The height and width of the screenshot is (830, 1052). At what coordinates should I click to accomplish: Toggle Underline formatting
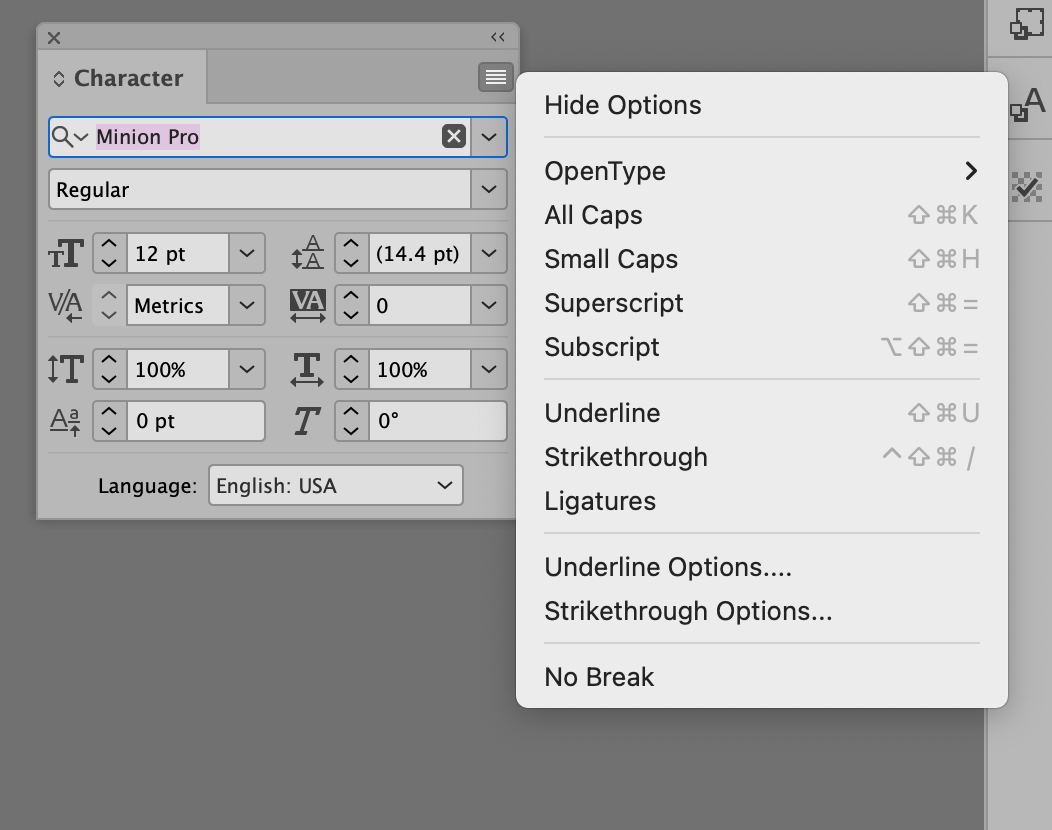coord(602,412)
